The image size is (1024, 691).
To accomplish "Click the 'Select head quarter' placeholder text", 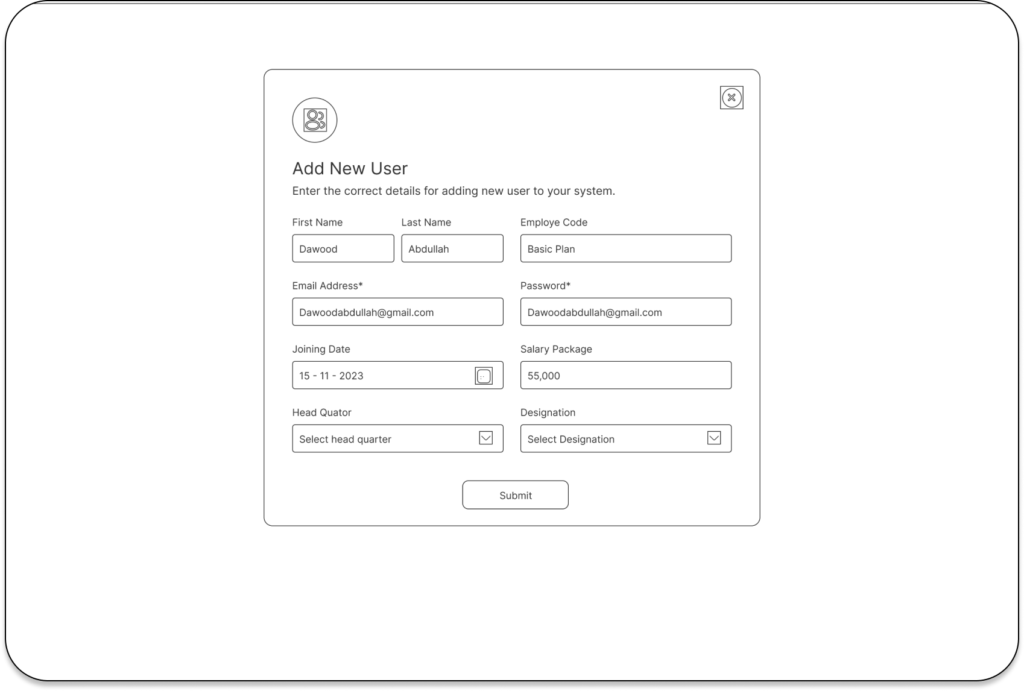I will 345,439.
